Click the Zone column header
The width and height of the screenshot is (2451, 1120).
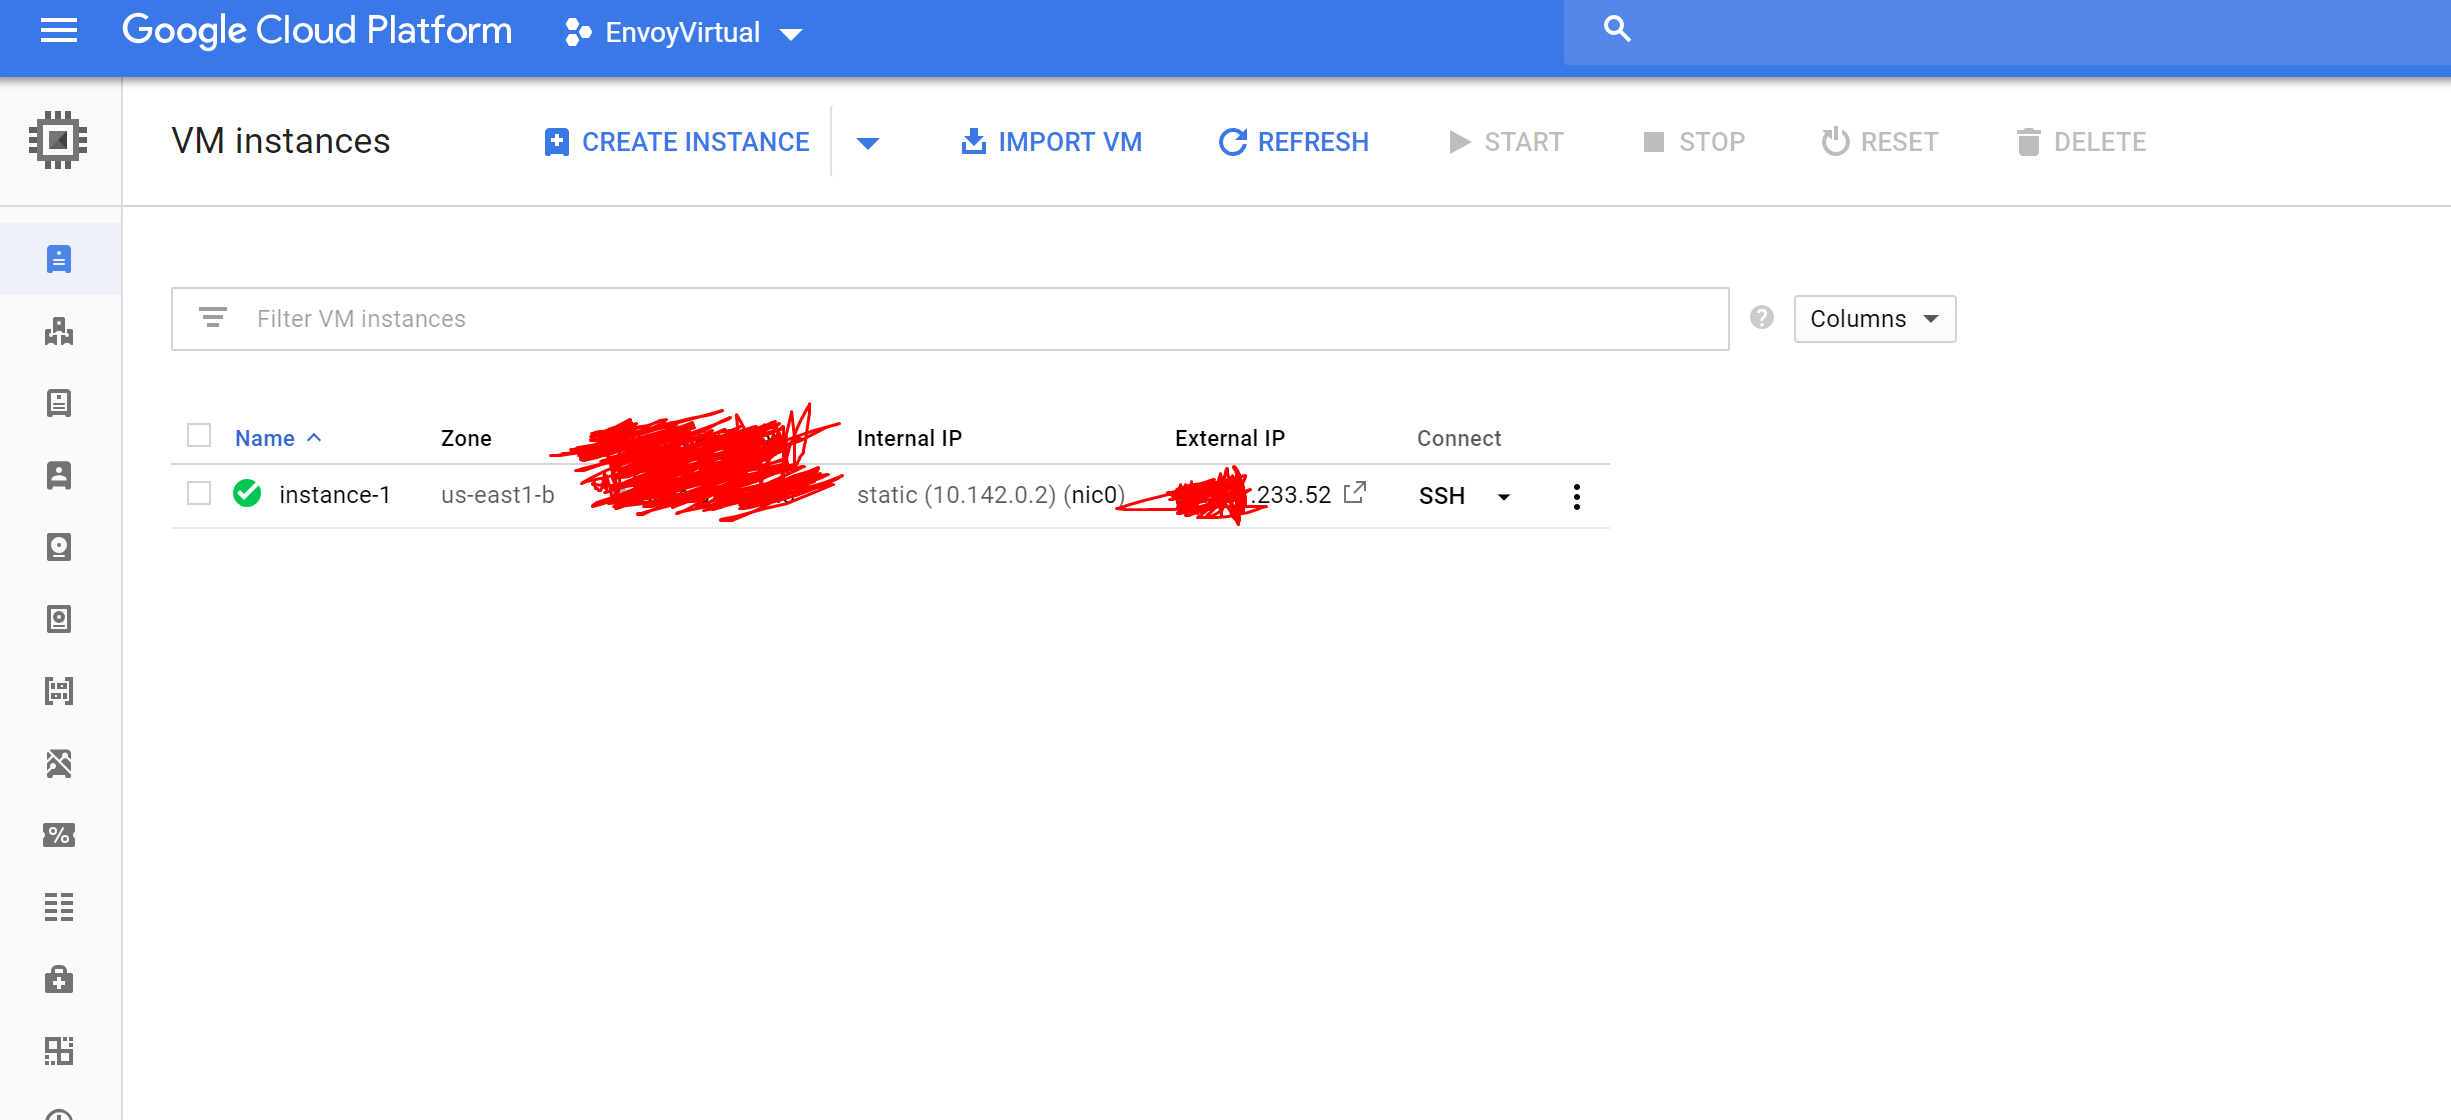tap(466, 438)
